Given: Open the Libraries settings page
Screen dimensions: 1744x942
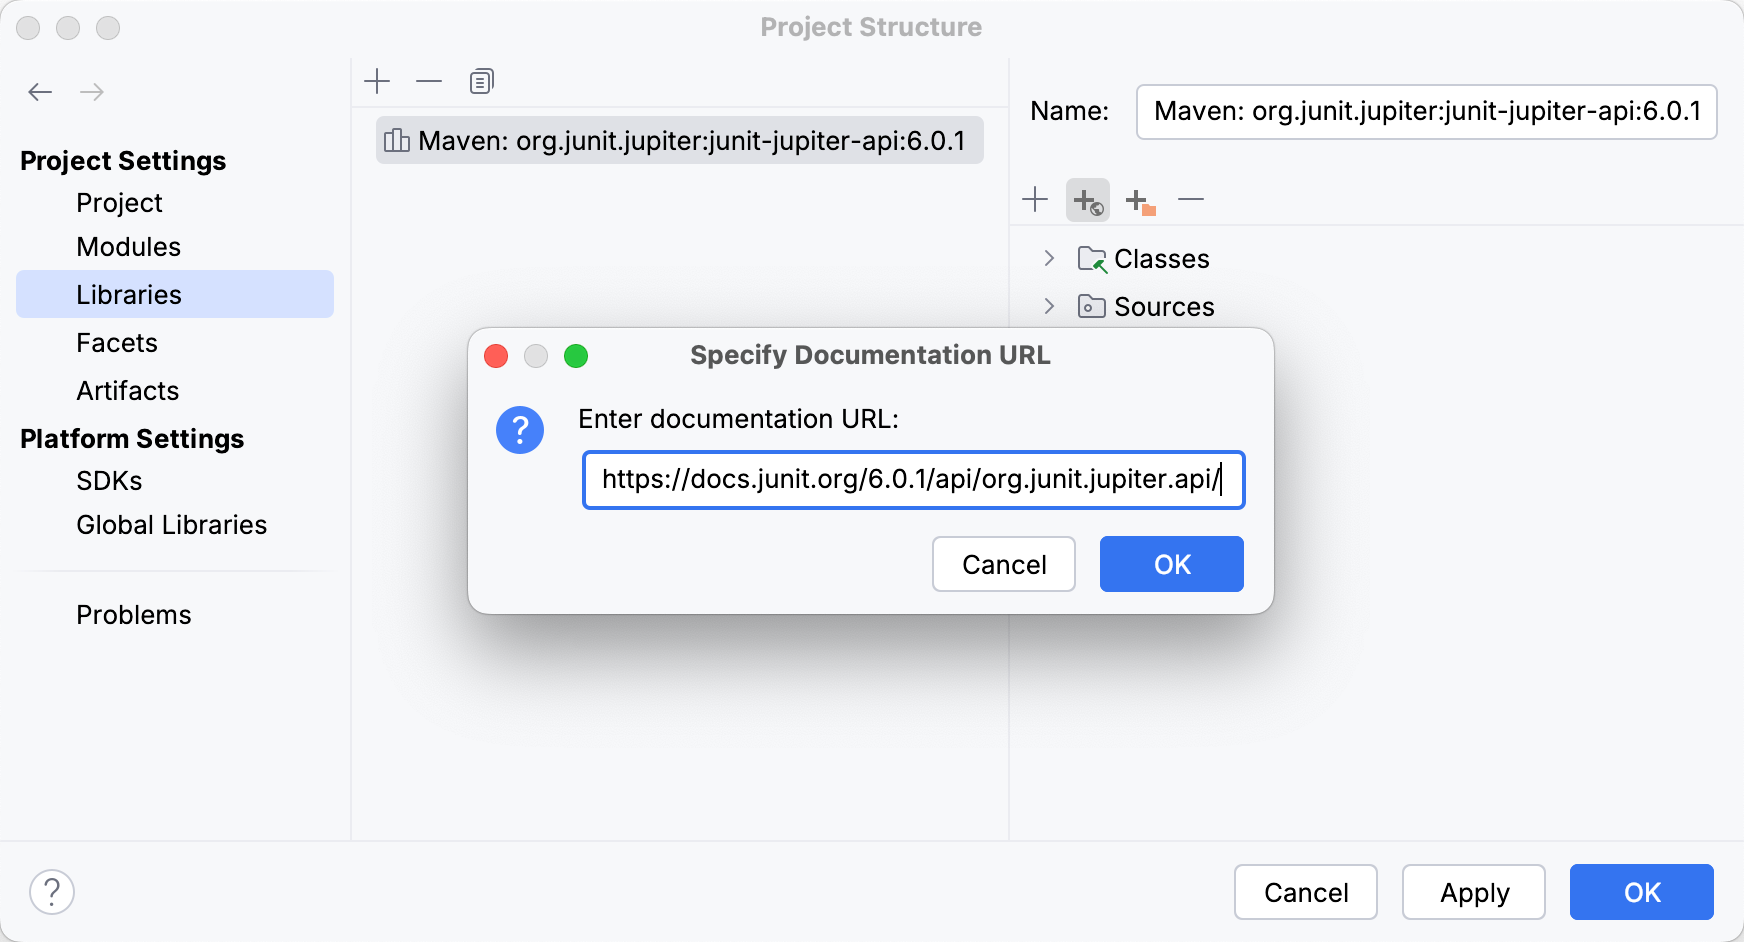Looking at the screenshot, I should tap(128, 294).
